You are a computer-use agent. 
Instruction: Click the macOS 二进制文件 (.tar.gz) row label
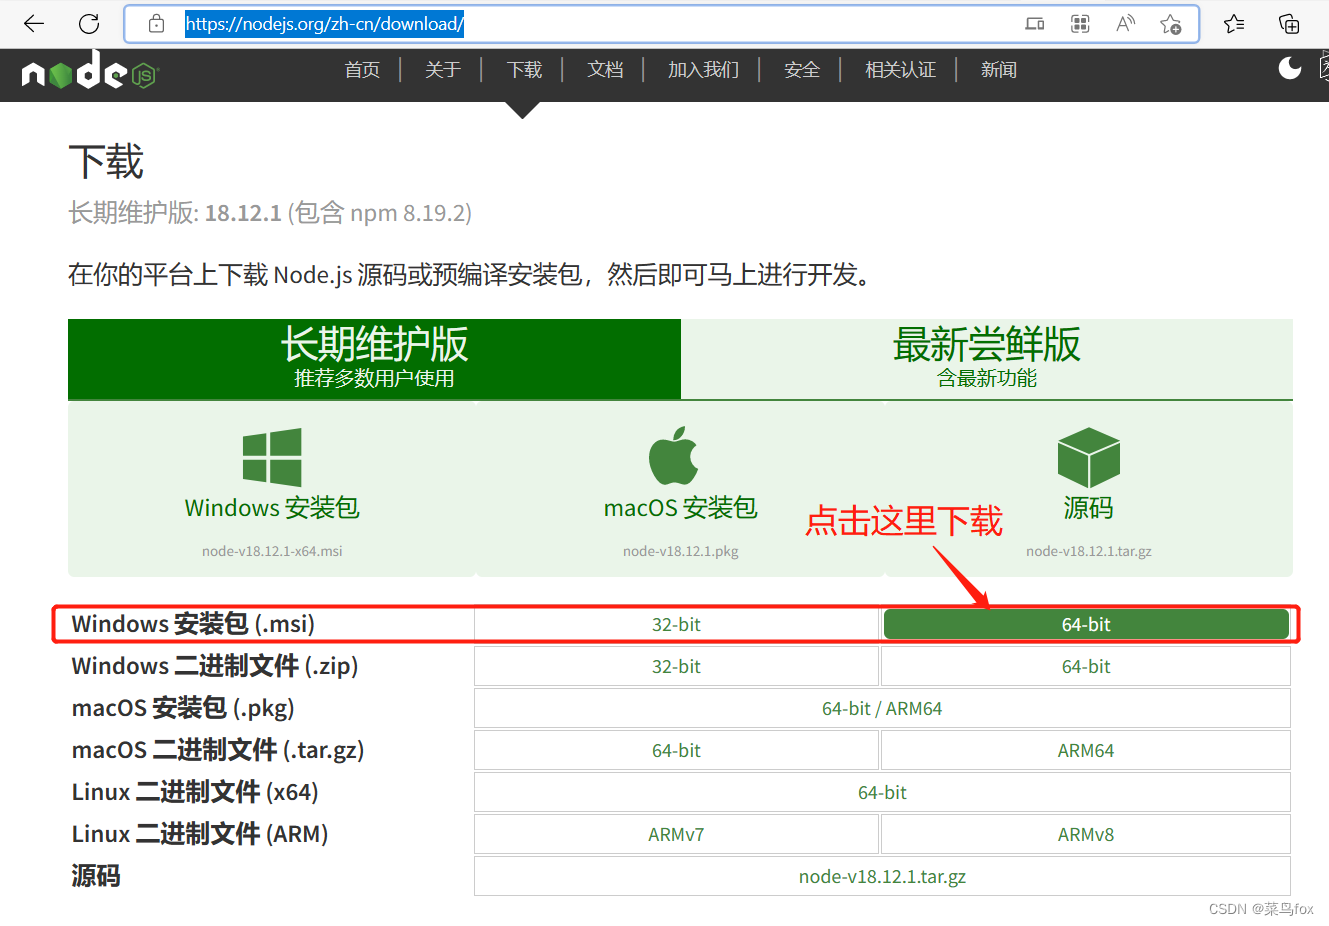[x=218, y=750]
